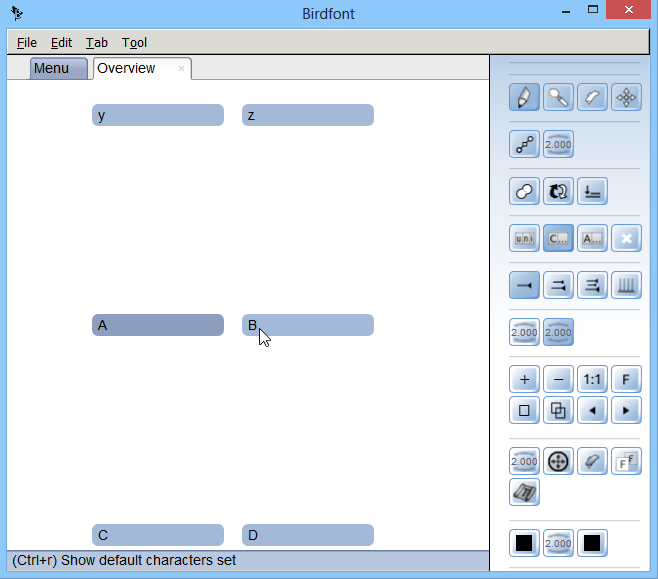Select the glyph cell labeled z

pos(308,115)
